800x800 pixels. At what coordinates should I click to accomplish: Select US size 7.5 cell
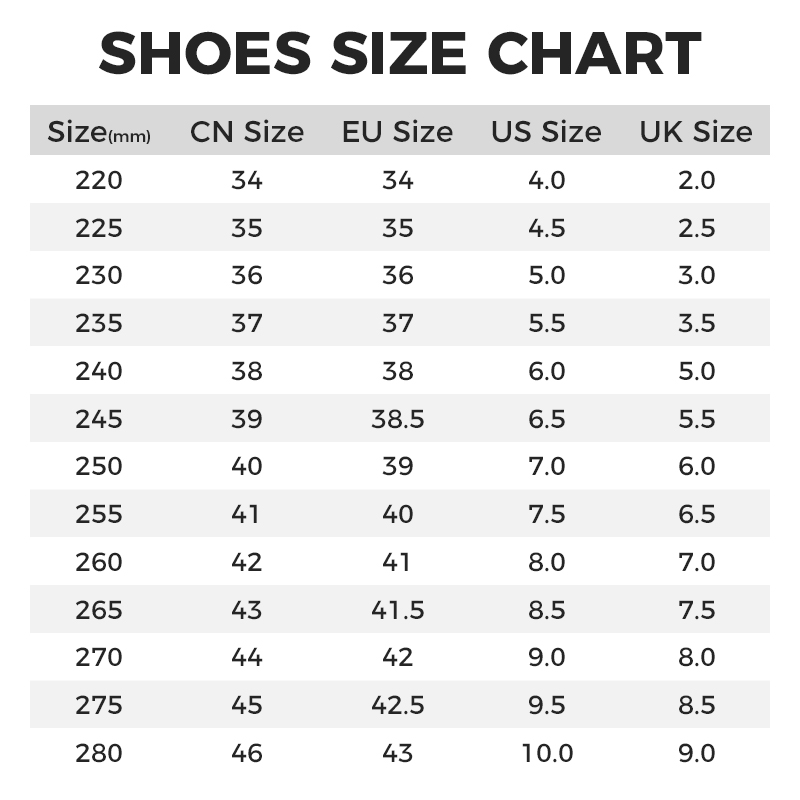coord(546,514)
